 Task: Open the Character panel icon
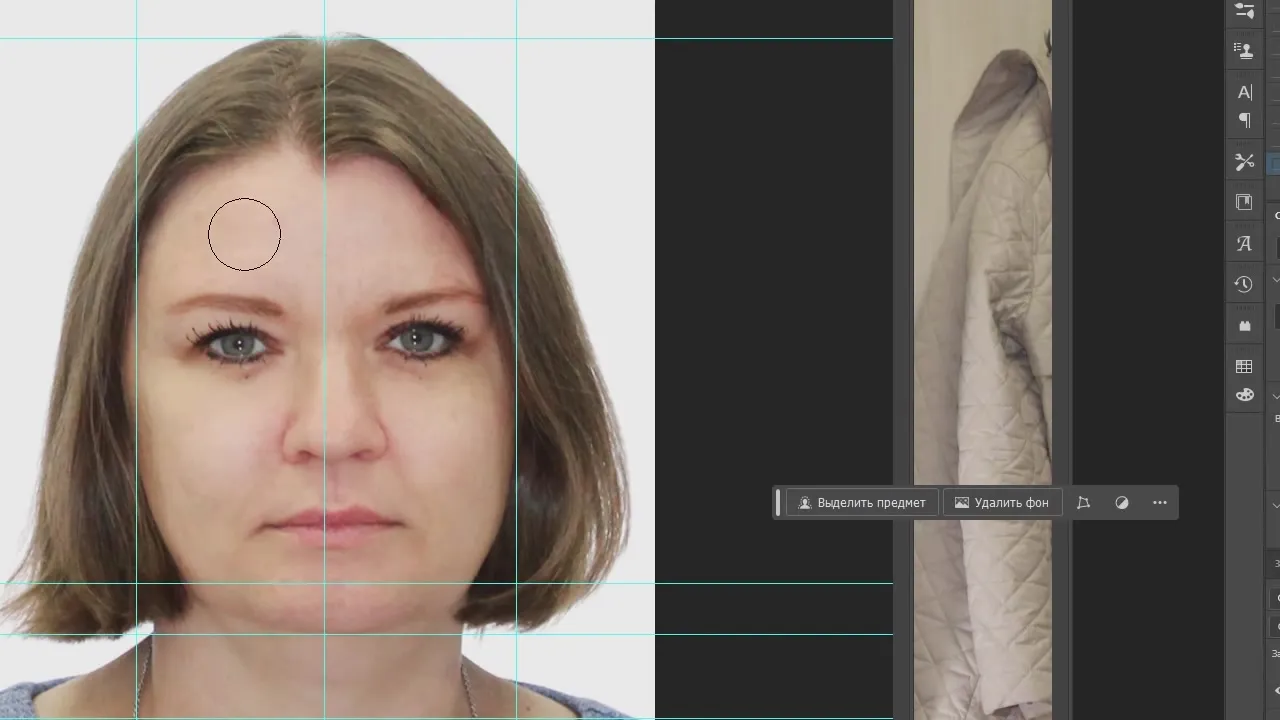pyautogui.click(x=1244, y=92)
